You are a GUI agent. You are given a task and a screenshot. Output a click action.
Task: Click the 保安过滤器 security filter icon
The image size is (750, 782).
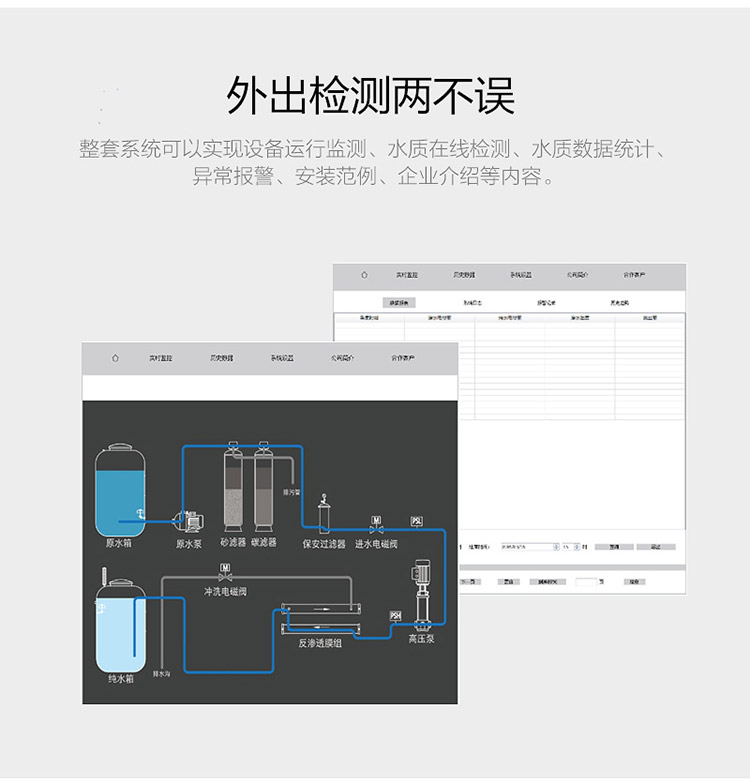click(323, 517)
